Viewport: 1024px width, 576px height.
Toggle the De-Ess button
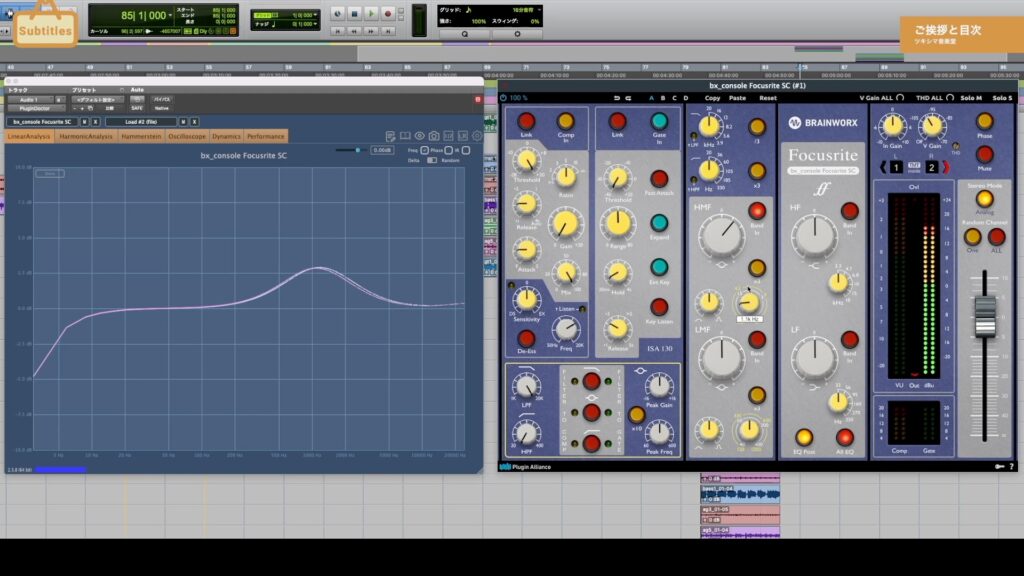tap(526, 338)
